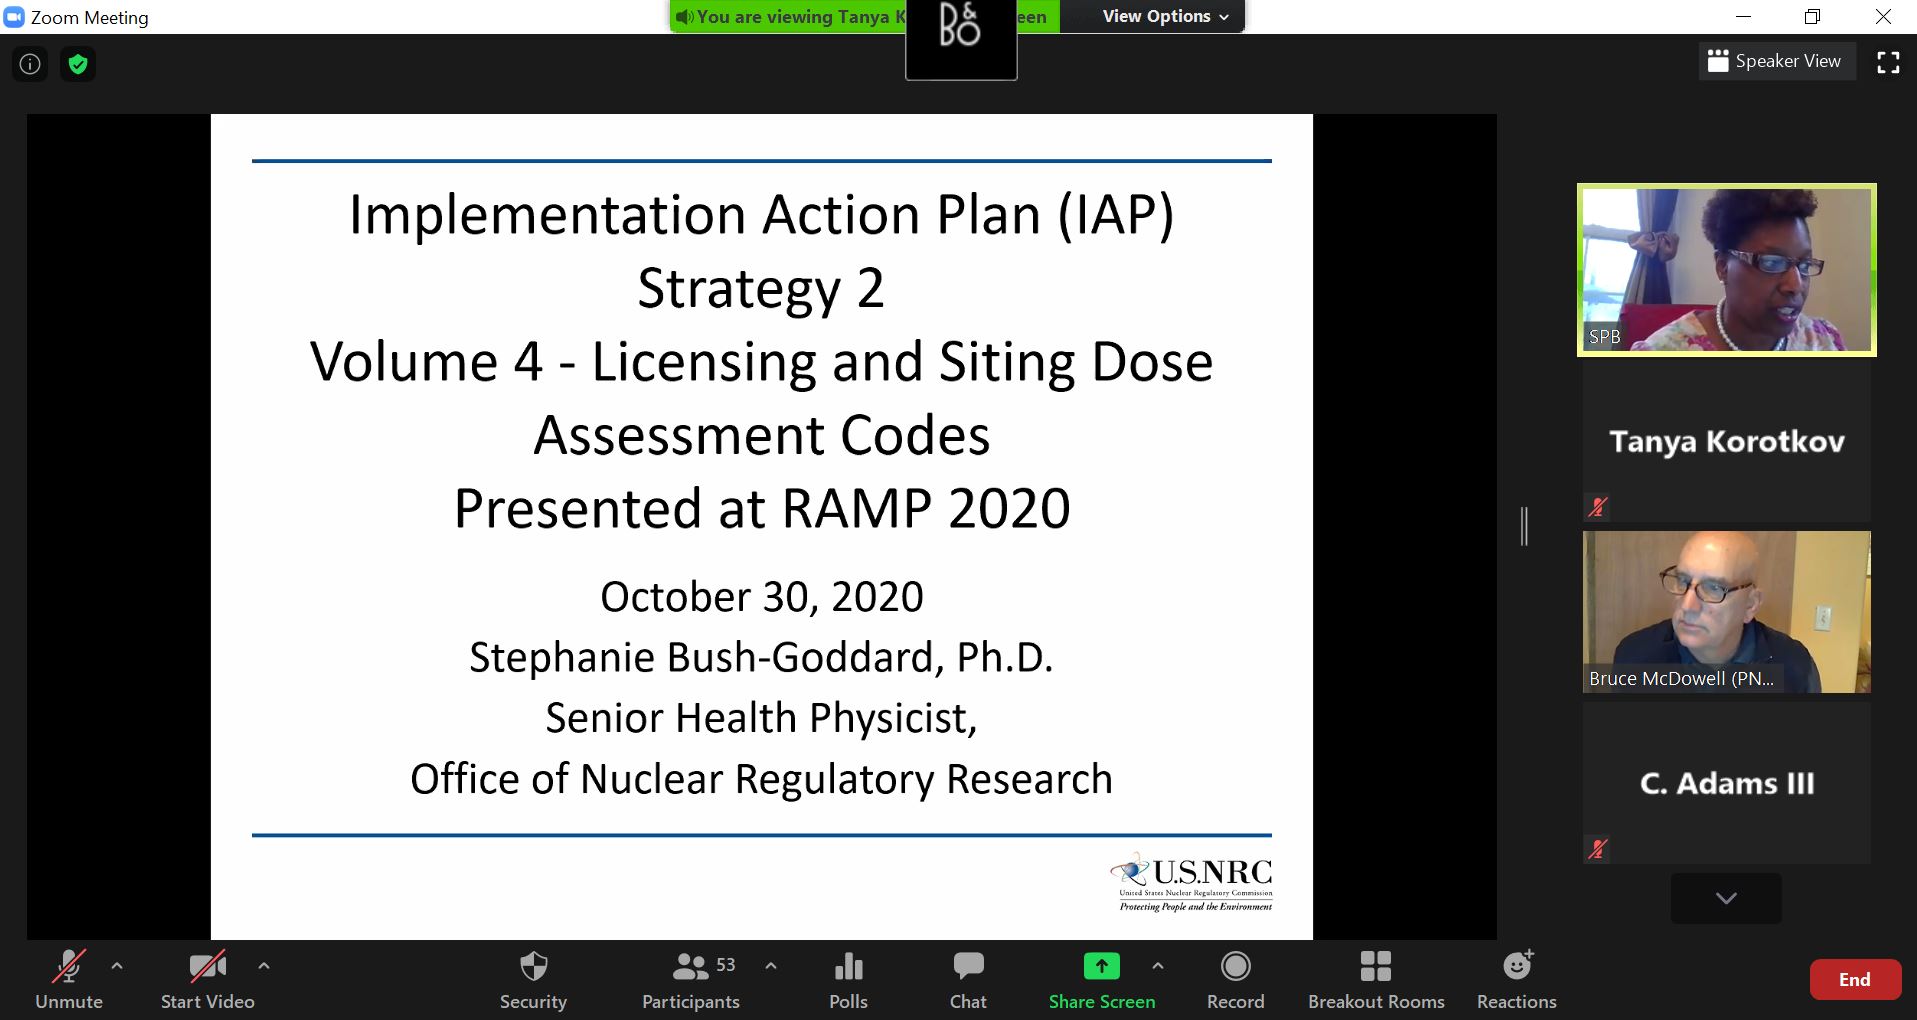Open share options arrow beside Share Screen

pos(1158,966)
